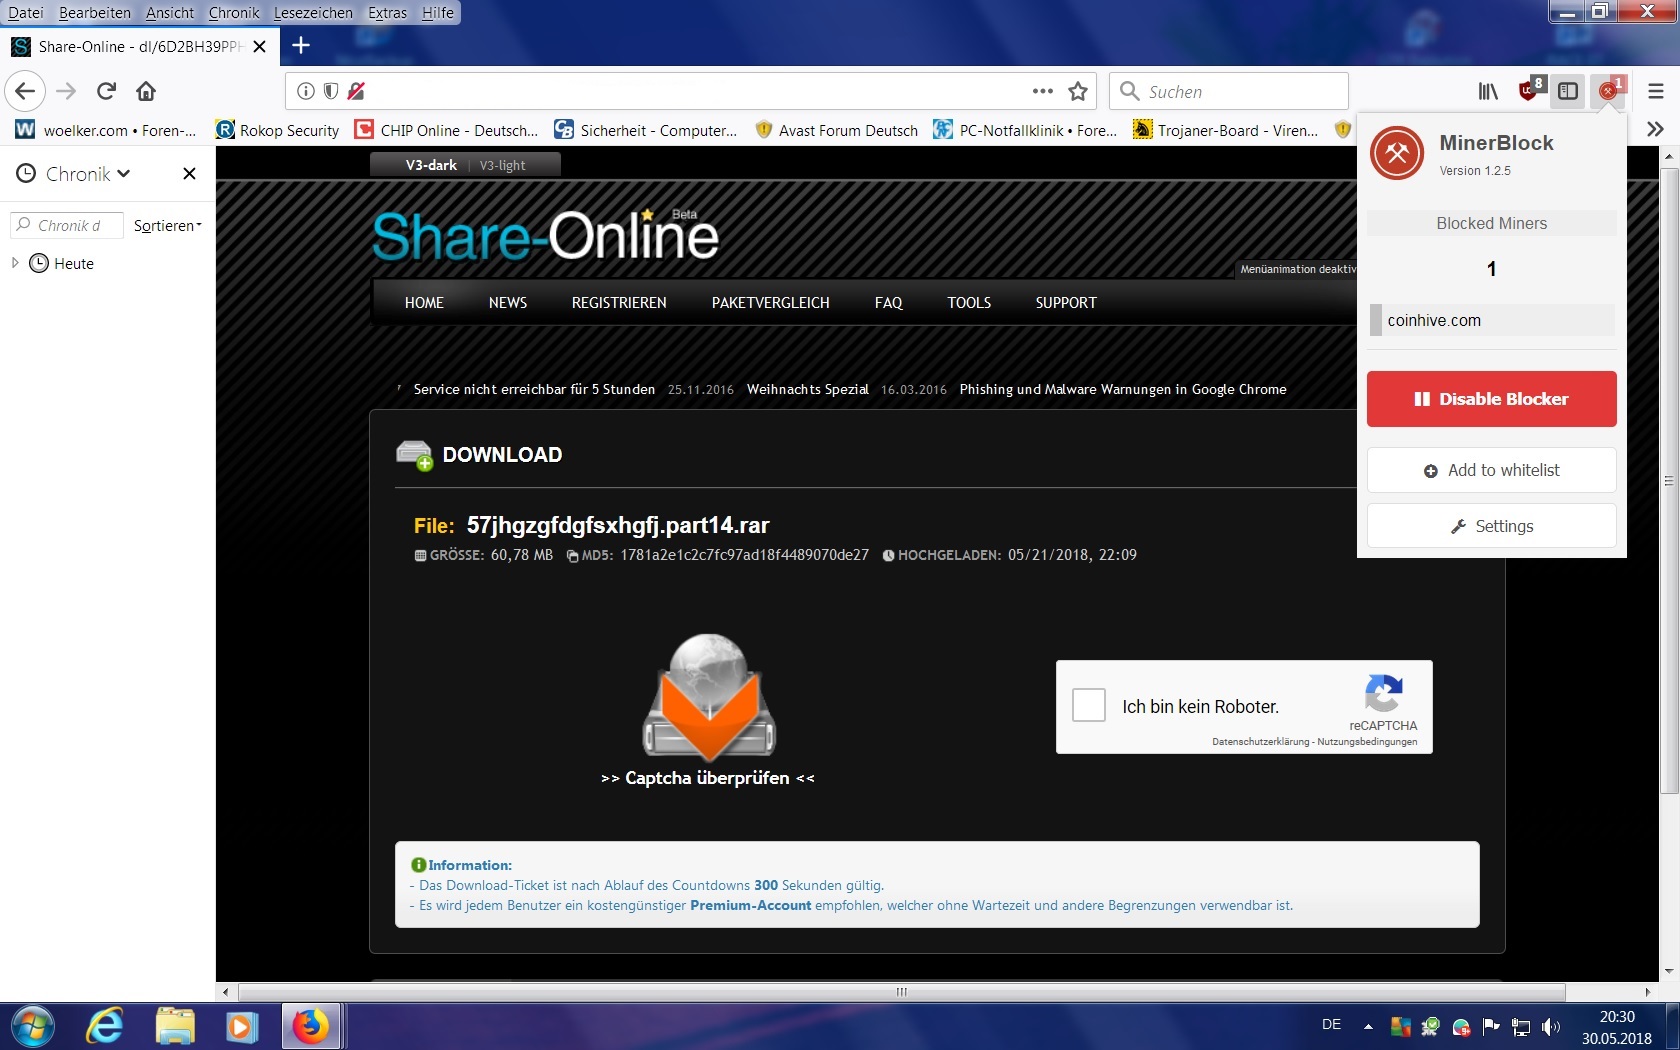Open the uBlock Origin extension popup

pyautogui.click(x=1530, y=90)
